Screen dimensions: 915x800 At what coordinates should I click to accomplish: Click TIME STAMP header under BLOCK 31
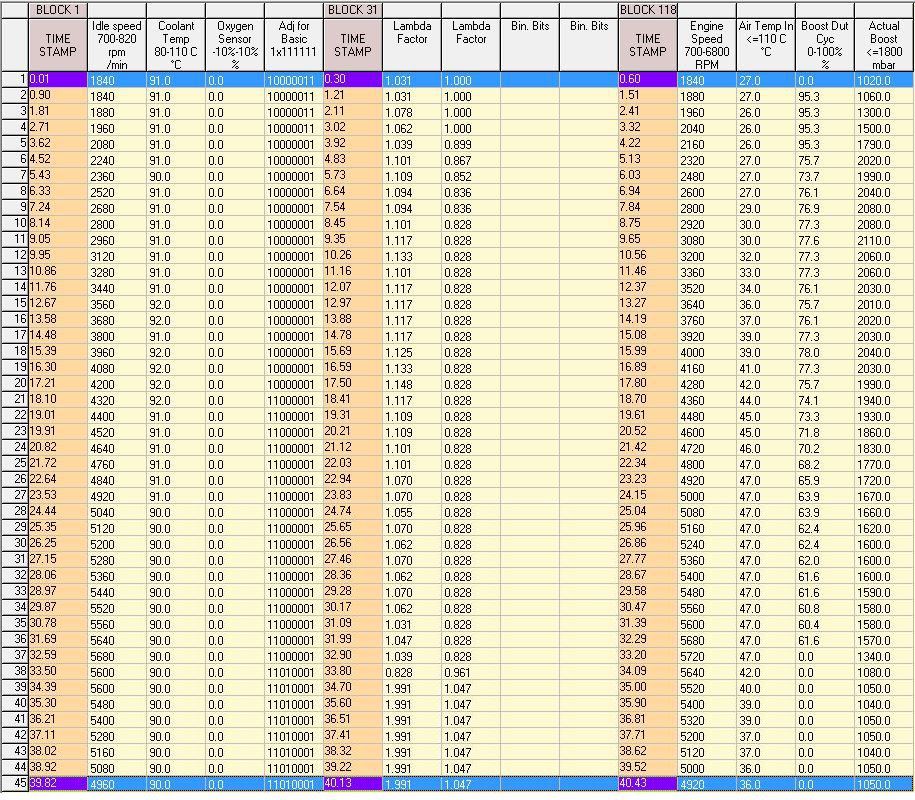pos(352,45)
